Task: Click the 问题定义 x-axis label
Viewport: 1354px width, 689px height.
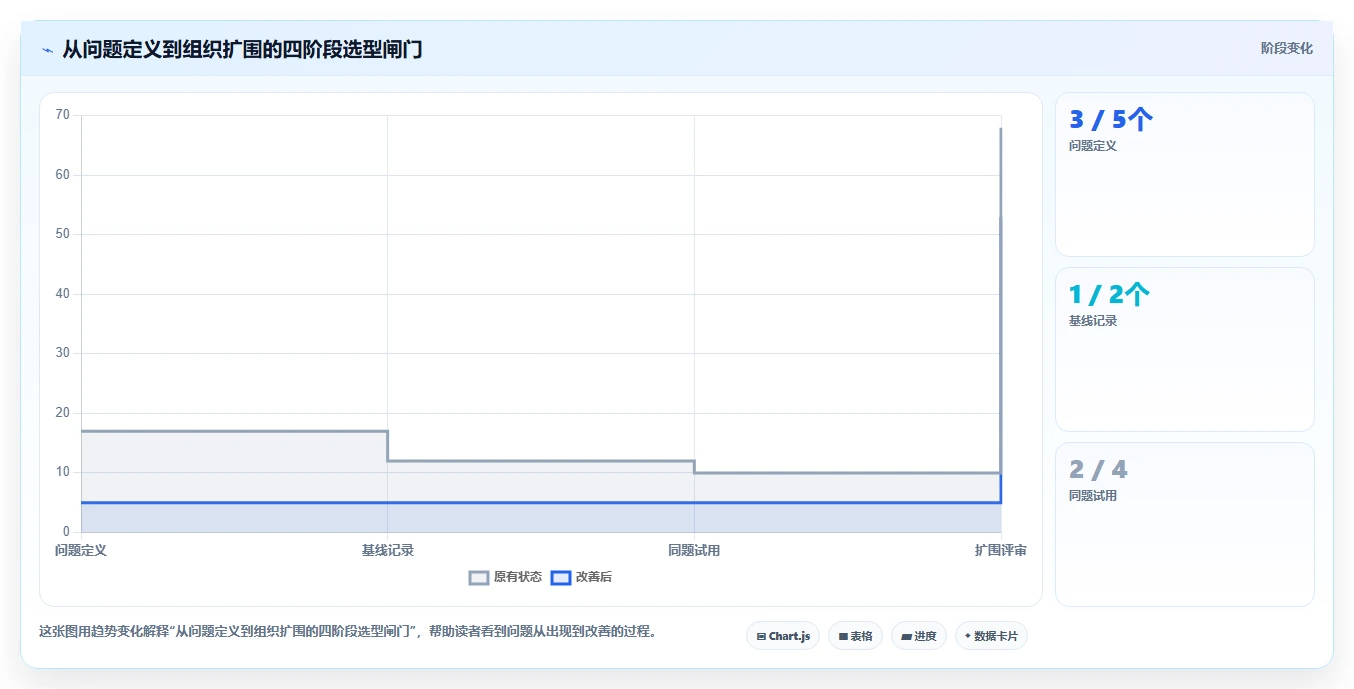Action: coord(81,550)
